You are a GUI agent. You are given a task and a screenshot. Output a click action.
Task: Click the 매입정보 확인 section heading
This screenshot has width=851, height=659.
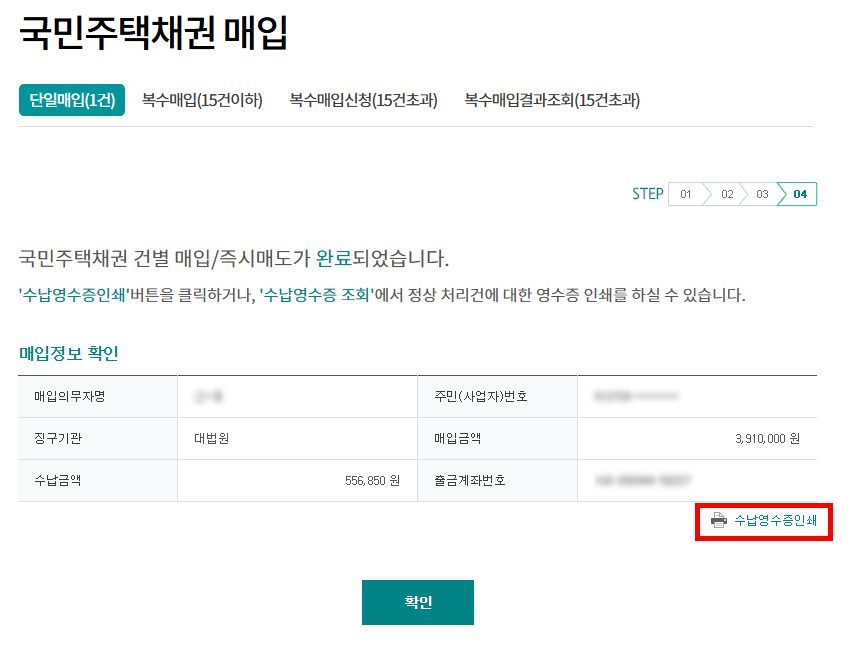click(69, 353)
